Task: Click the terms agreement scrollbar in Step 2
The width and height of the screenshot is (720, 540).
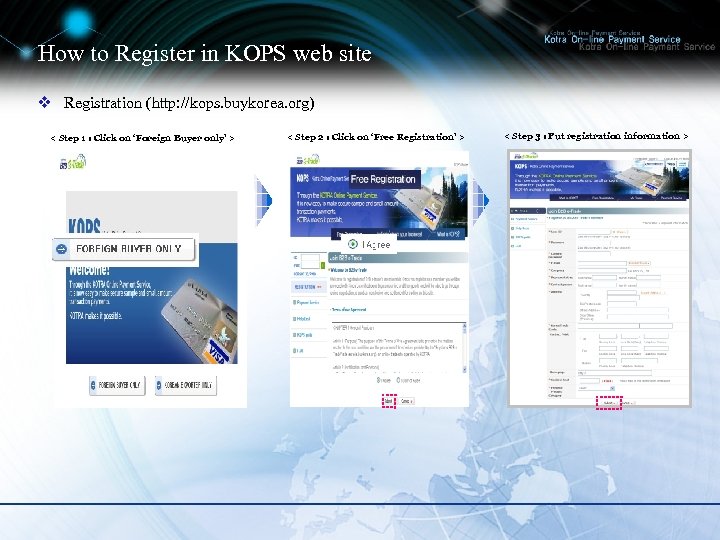Action: click(x=464, y=348)
